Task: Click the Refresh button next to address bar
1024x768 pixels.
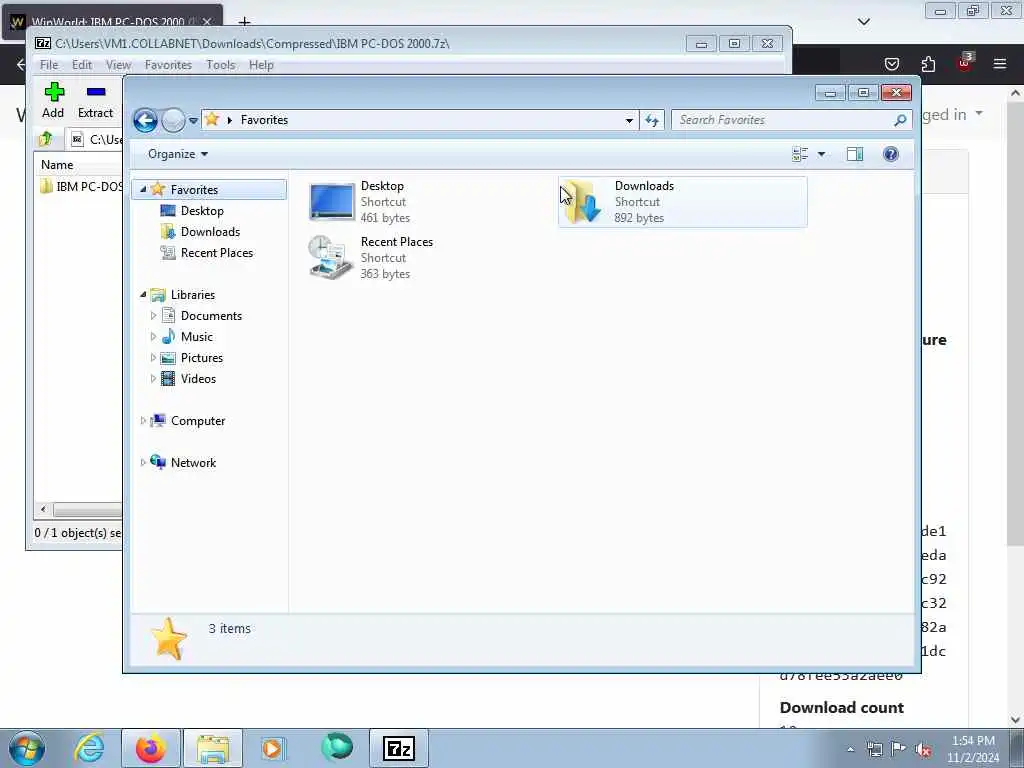Action: coord(652,120)
